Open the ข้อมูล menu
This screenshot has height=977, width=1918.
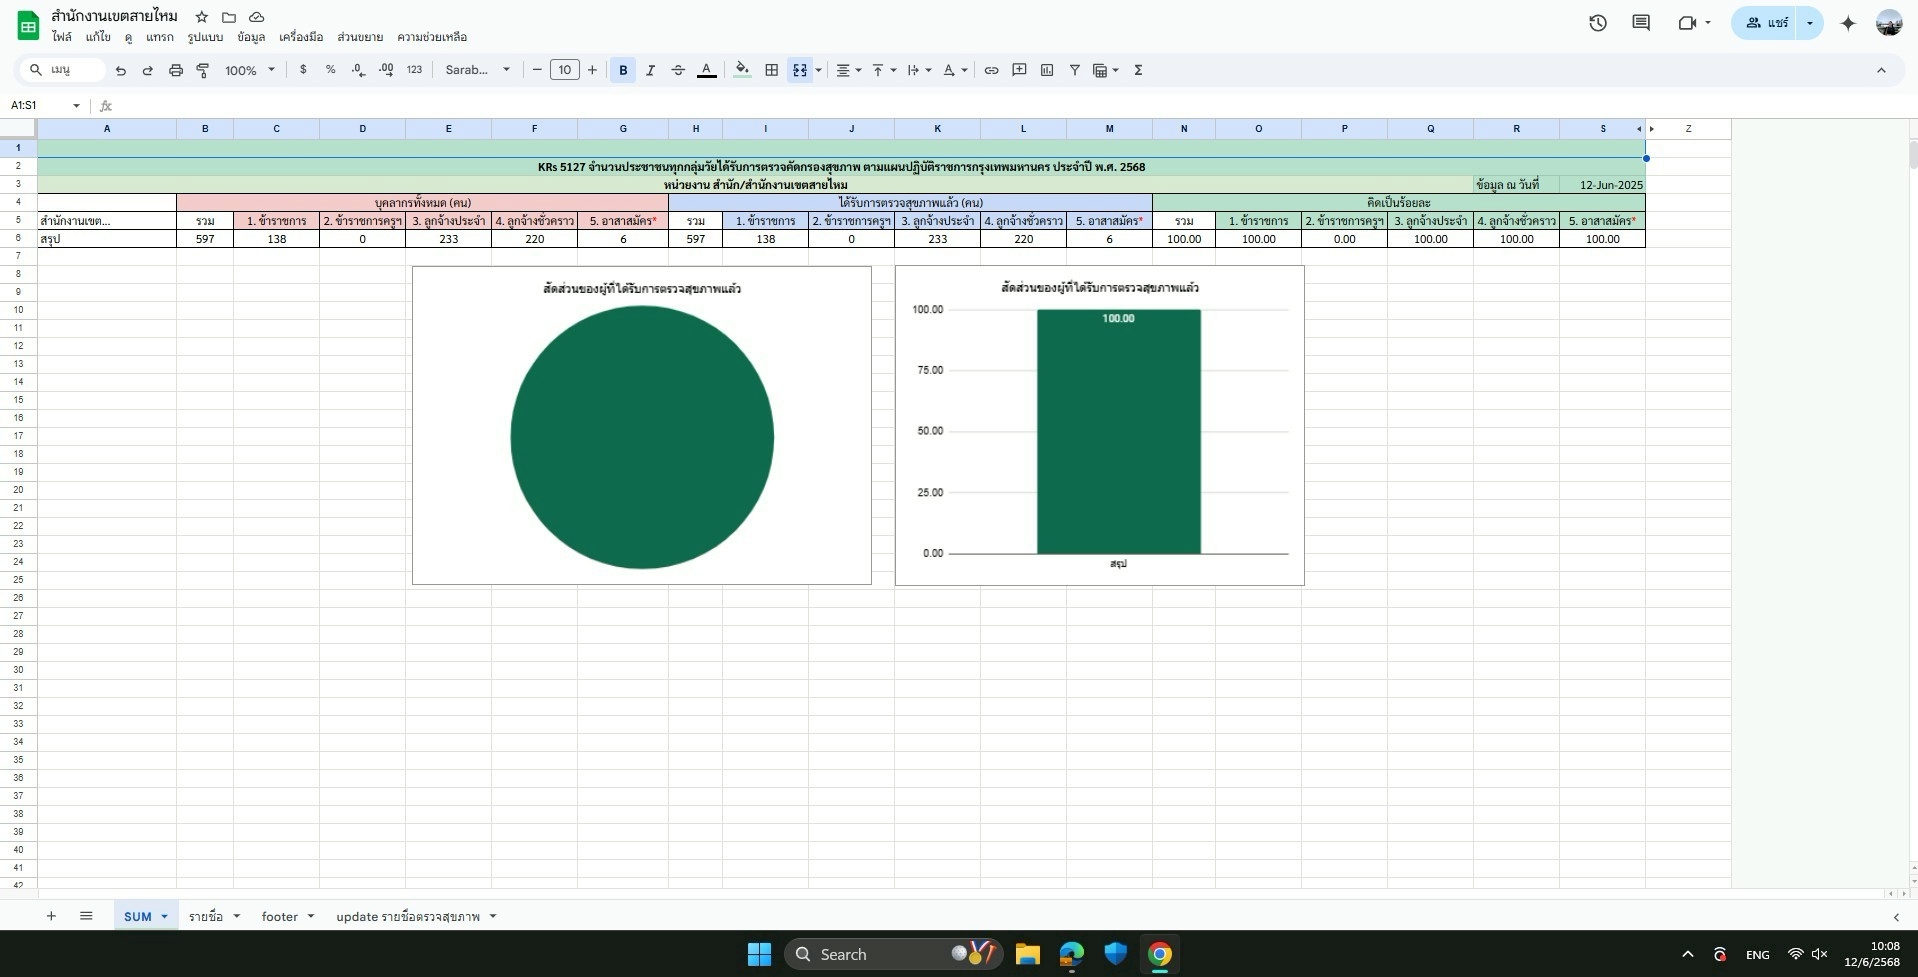(x=251, y=37)
